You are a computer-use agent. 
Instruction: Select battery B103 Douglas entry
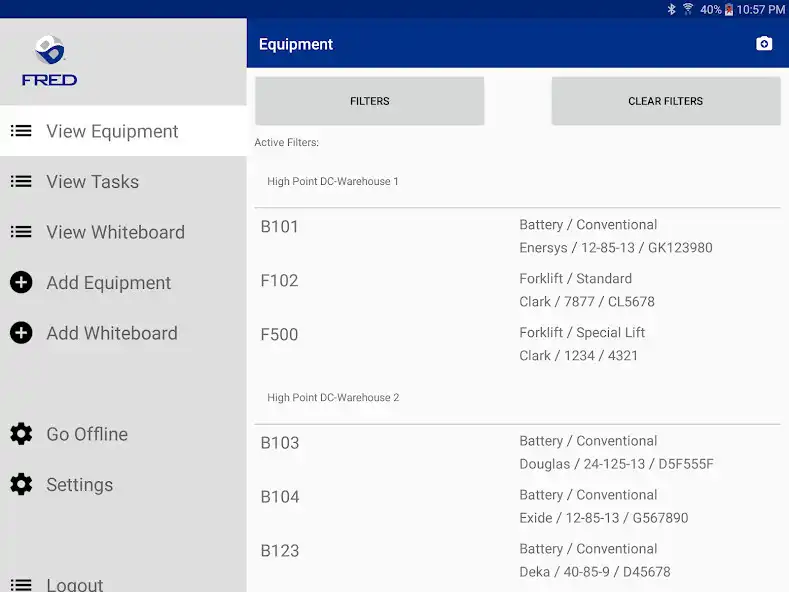tap(517, 452)
